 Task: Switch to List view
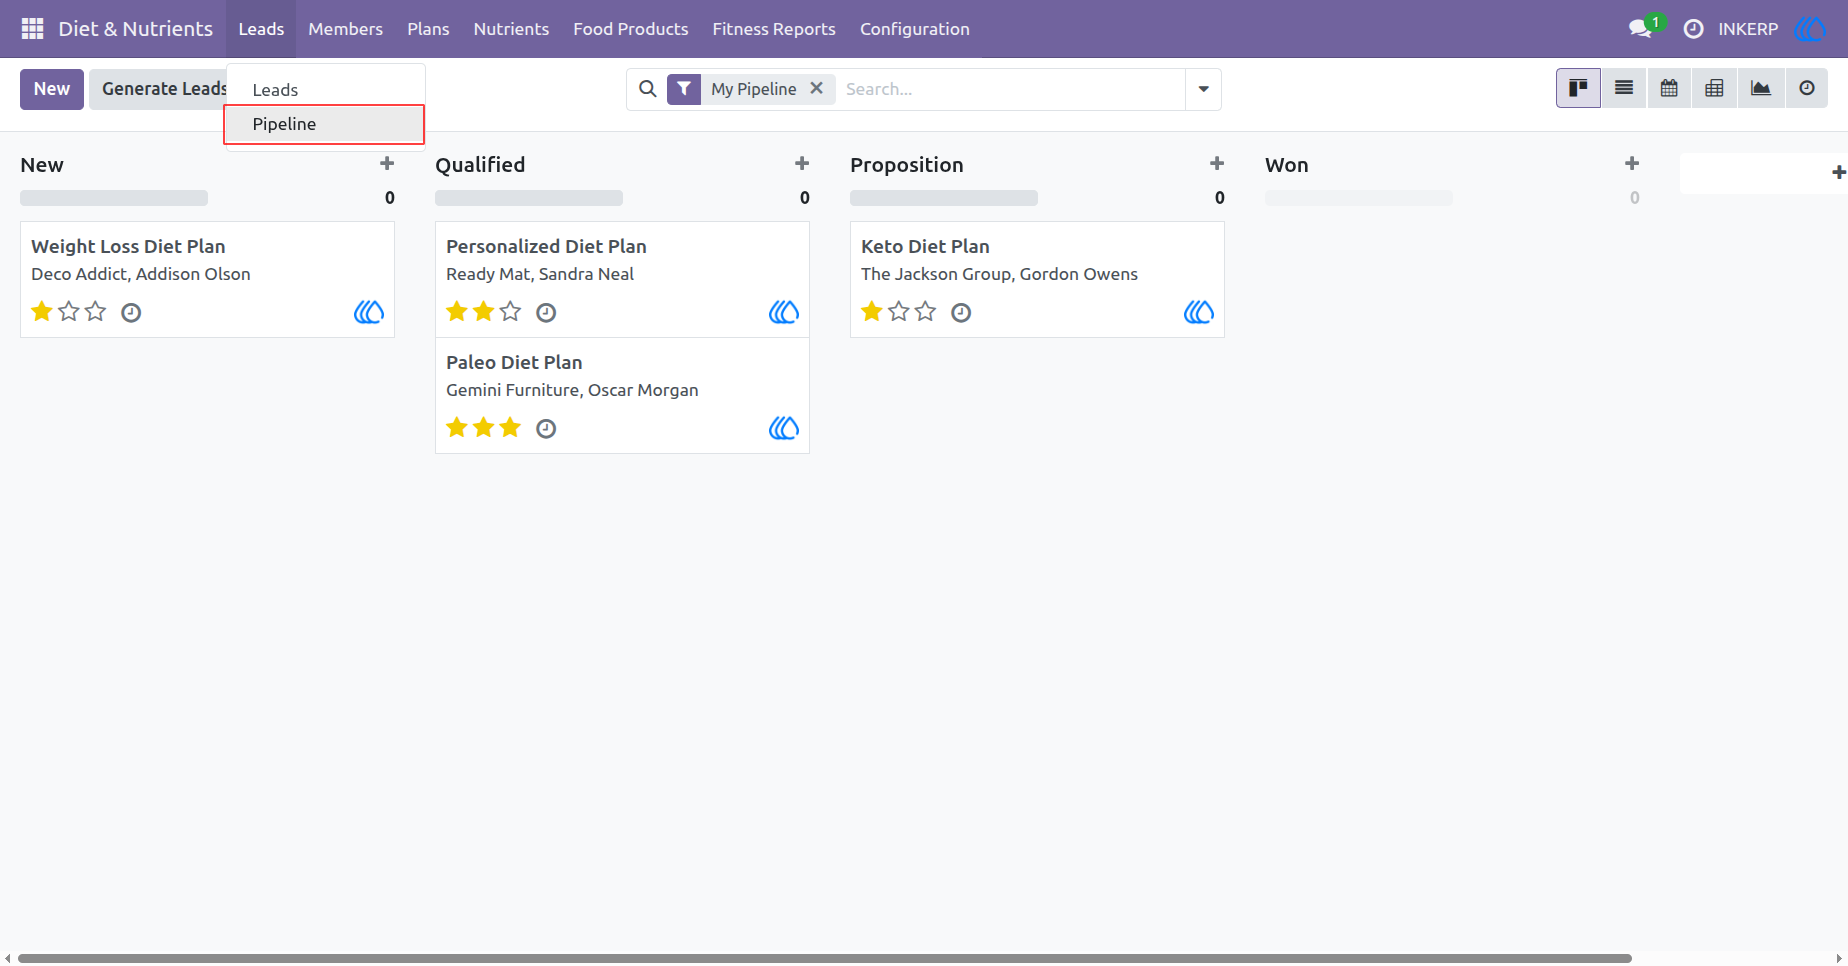click(1624, 88)
